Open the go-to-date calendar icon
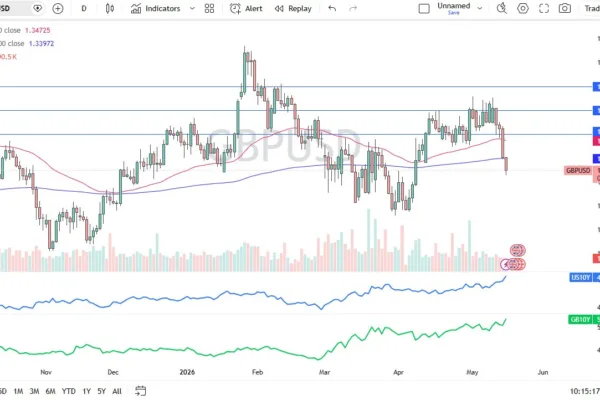600x400 pixels. [140, 391]
